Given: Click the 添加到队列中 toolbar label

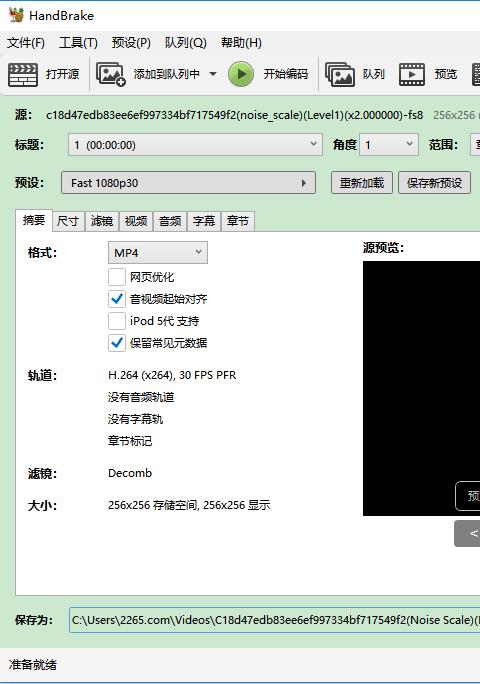Looking at the screenshot, I should click(x=167, y=74).
